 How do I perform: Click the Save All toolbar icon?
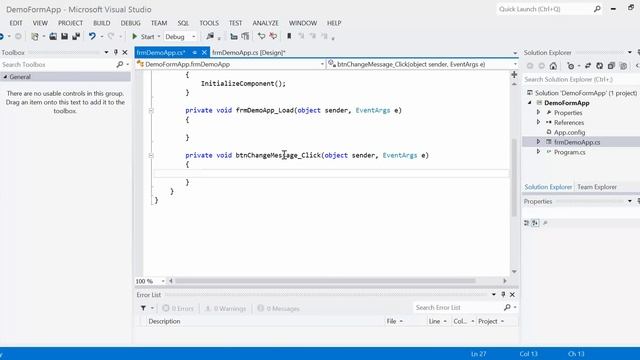[x=76, y=36]
